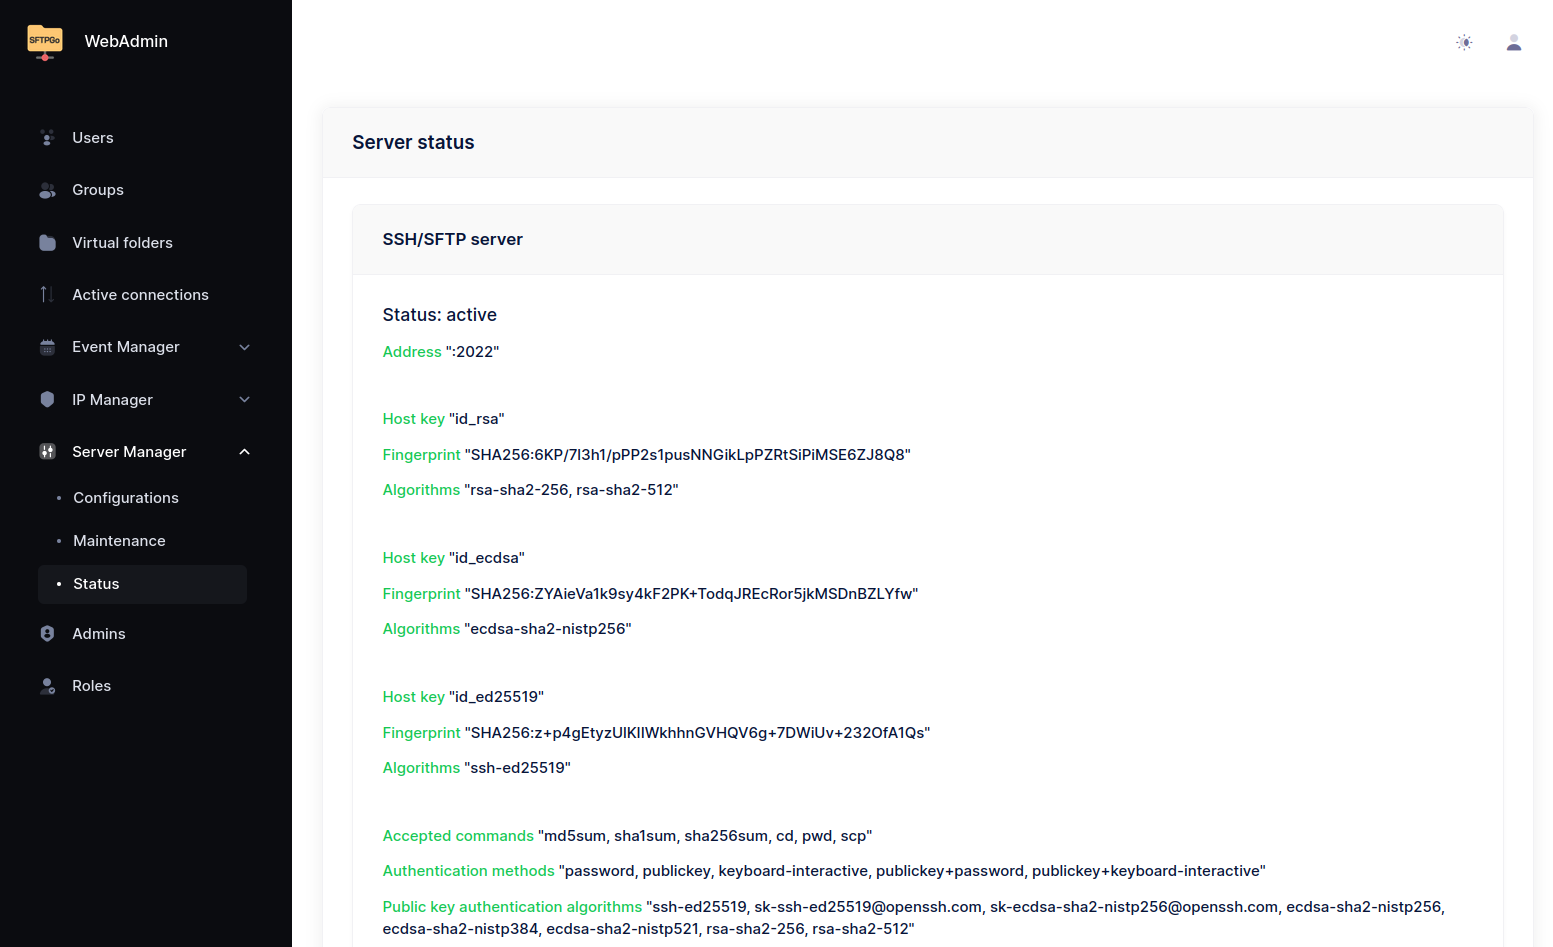
Task: Click the Virtual folders folder icon
Action: (x=47, y=243)
